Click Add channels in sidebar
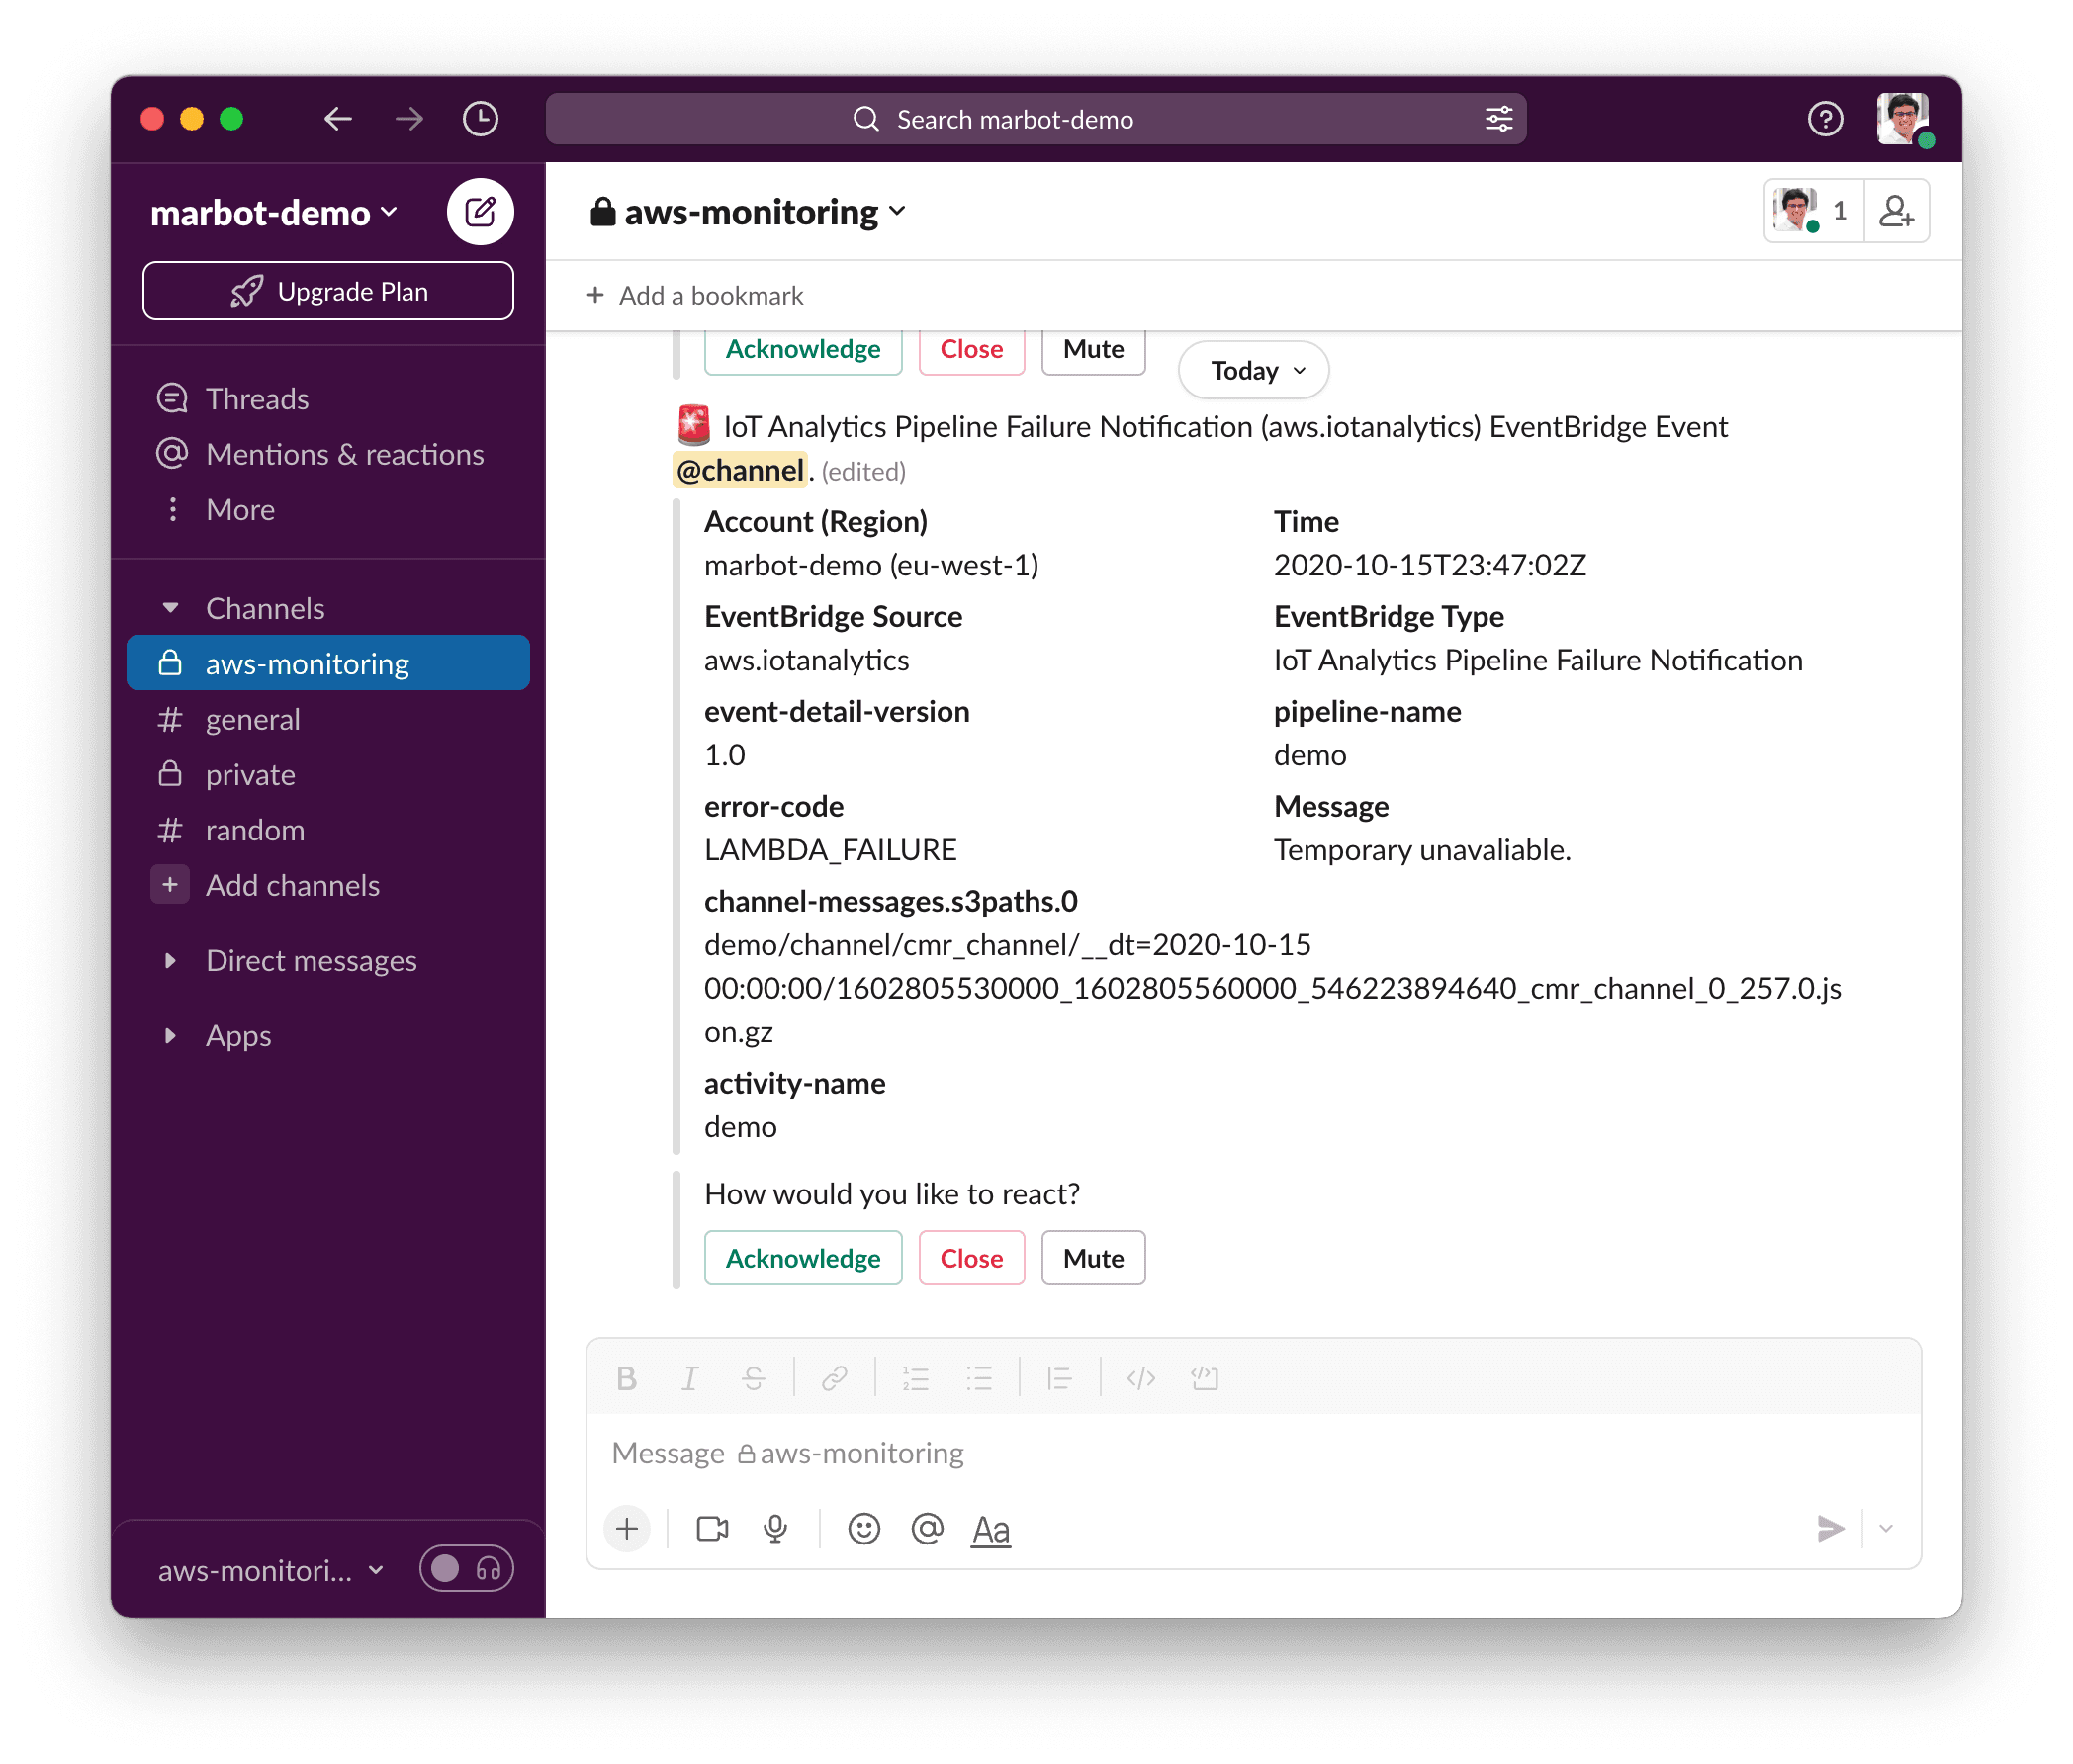The image size is (2073, 1764). (x=328, y=885)
